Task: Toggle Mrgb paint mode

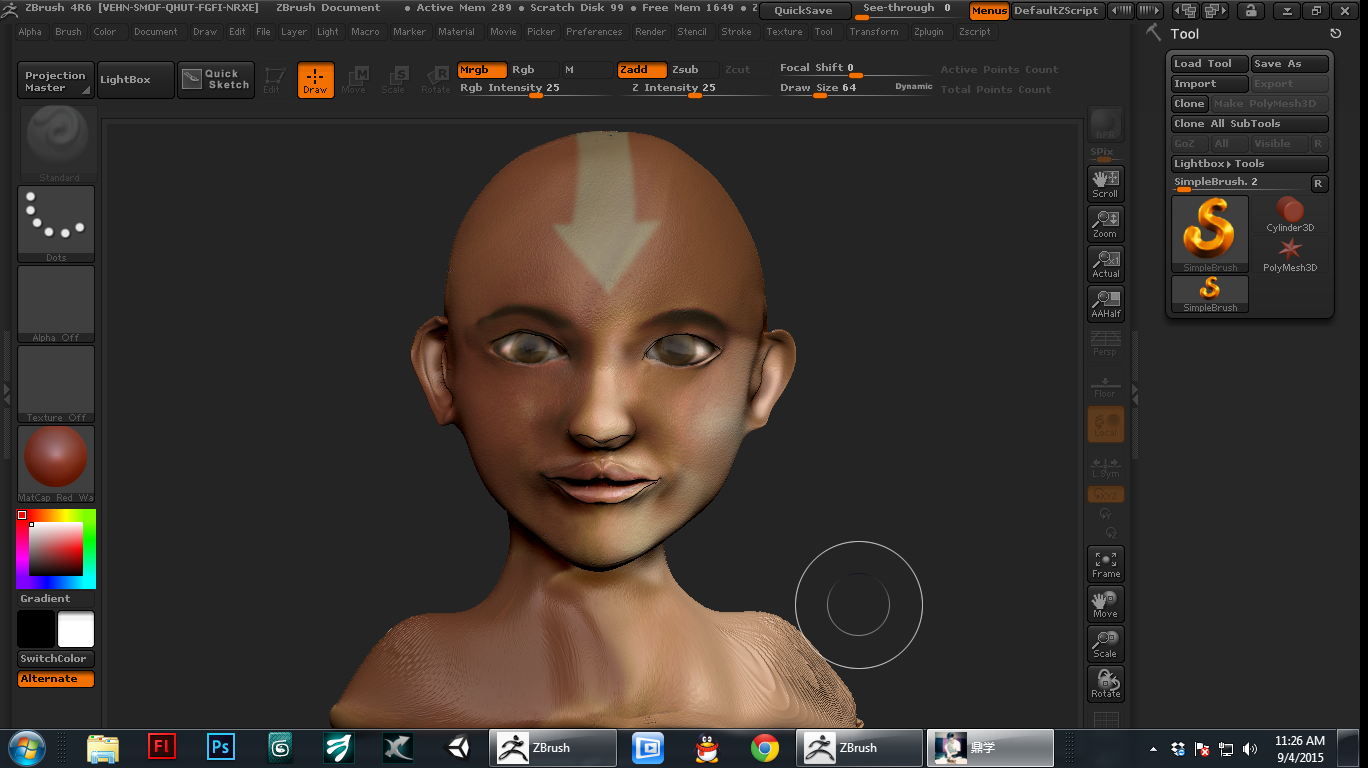Action: 482,70
